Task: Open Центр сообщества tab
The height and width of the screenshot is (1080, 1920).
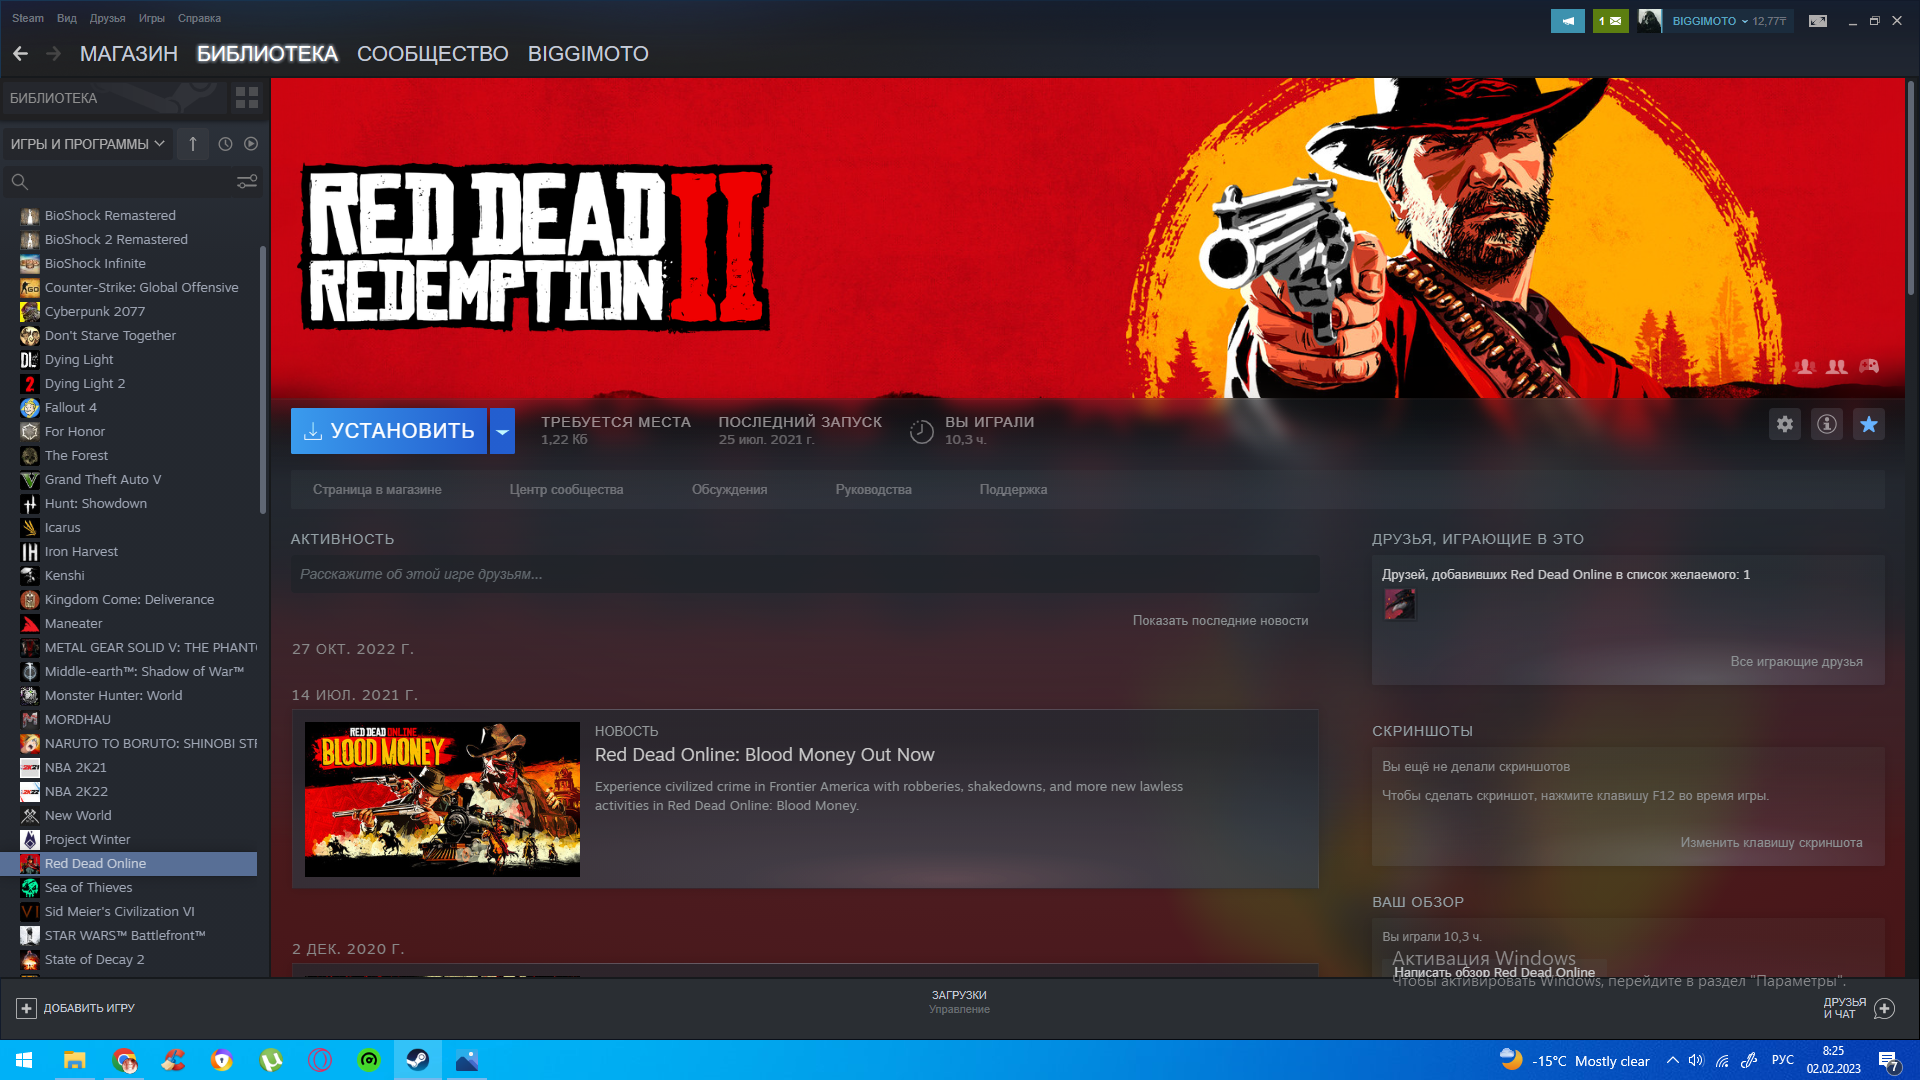Action: point(566,490)
